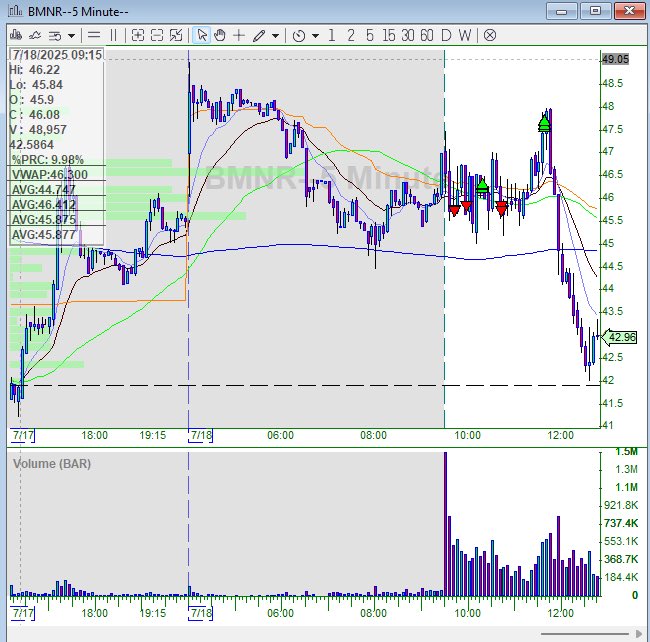This screenshot has width=650, height=642.
Task: Click the clock time range icon
Action: [x=298, y=36]
